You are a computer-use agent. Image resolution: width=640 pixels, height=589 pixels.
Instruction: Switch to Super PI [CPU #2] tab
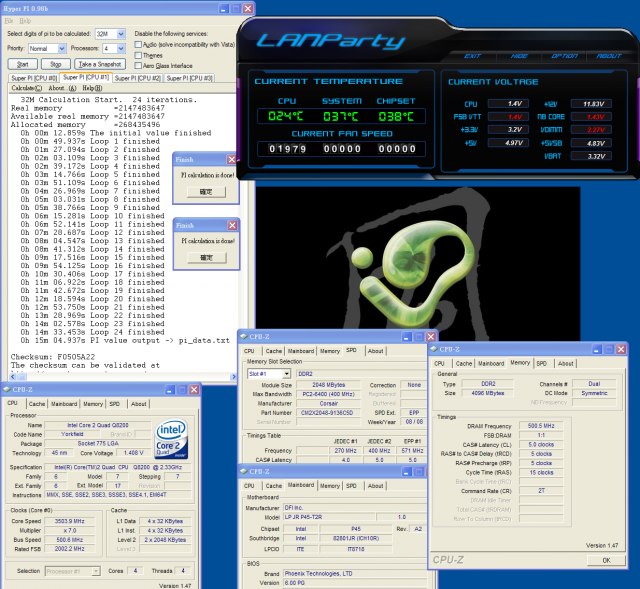coord(138,78)
